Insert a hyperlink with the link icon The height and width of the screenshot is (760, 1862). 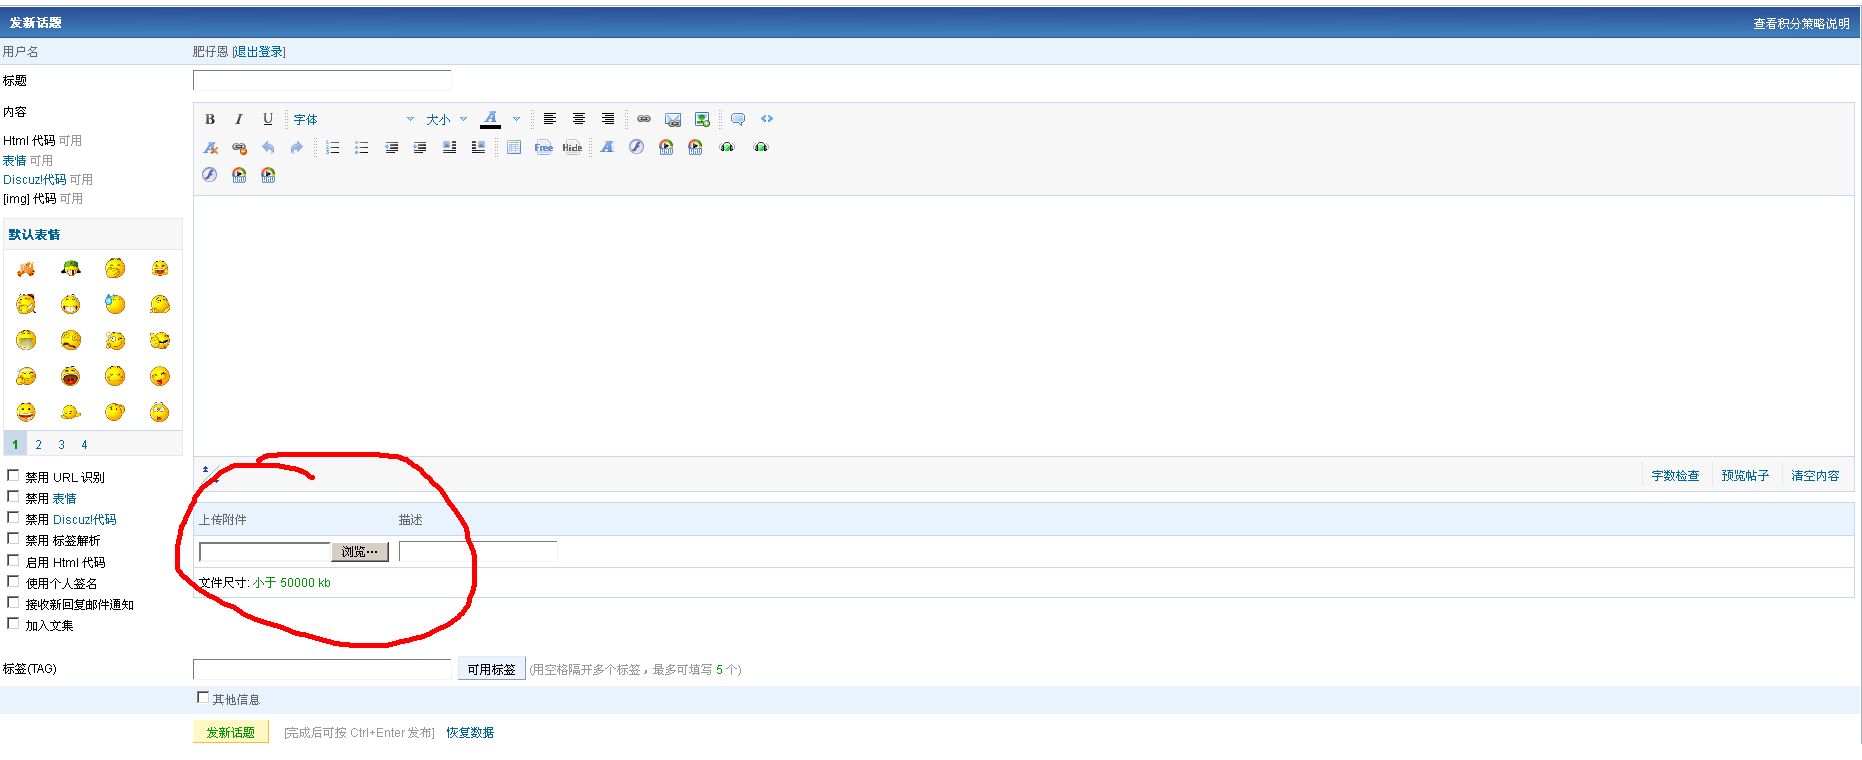[x=644, y=119]
